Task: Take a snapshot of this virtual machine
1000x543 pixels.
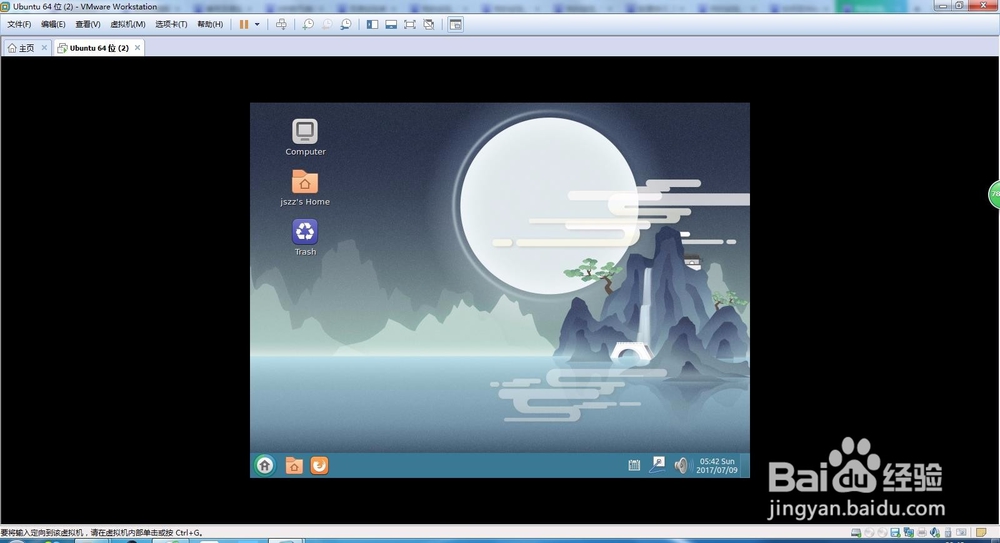Action: pyautogui.click(x=308, y=24)
